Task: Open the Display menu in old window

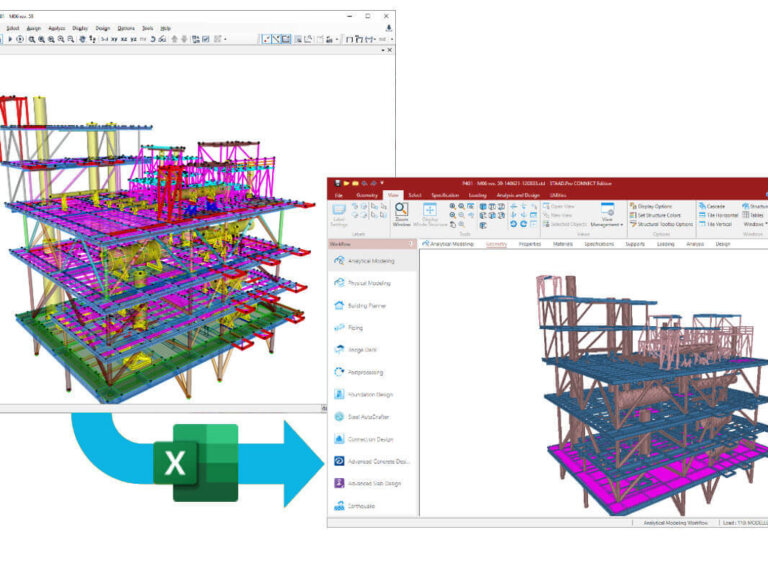Action: click(x=80, y=28)
